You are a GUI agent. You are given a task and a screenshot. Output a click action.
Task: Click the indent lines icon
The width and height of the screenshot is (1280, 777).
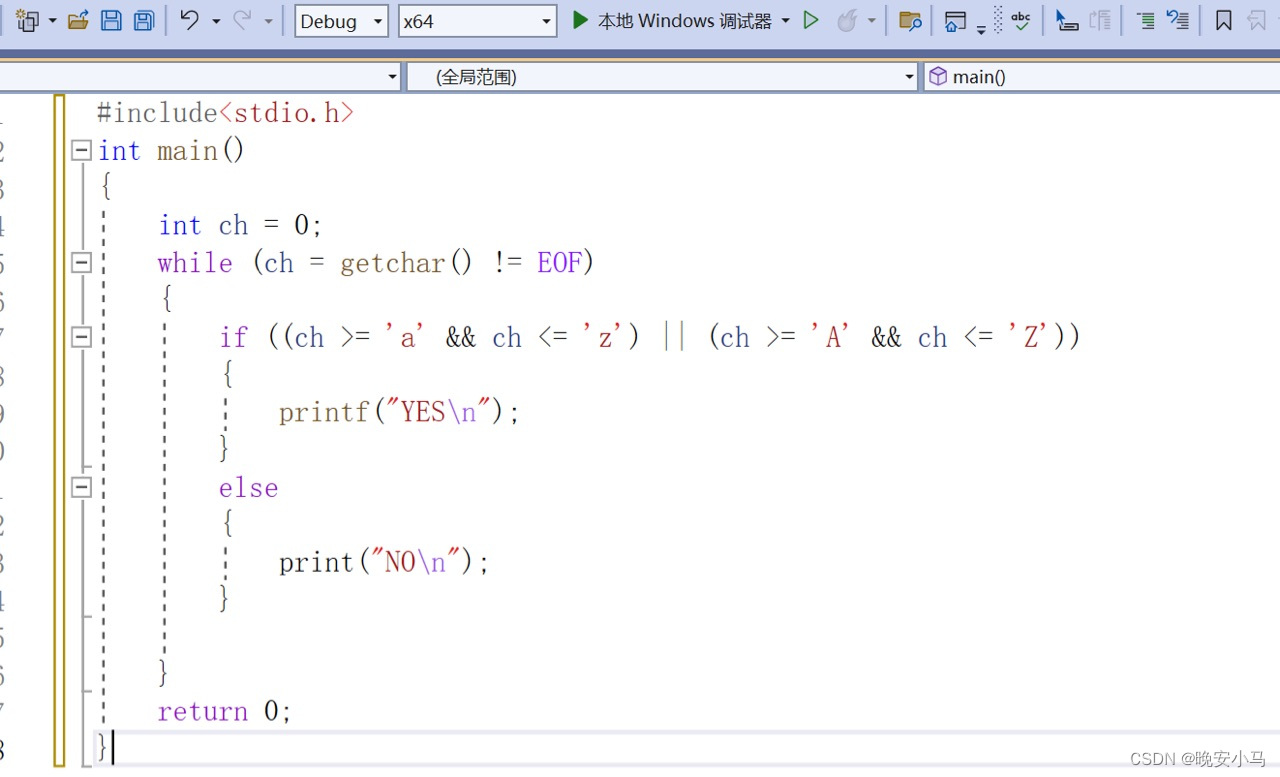pyautogui.click(x=1146, y=20)
